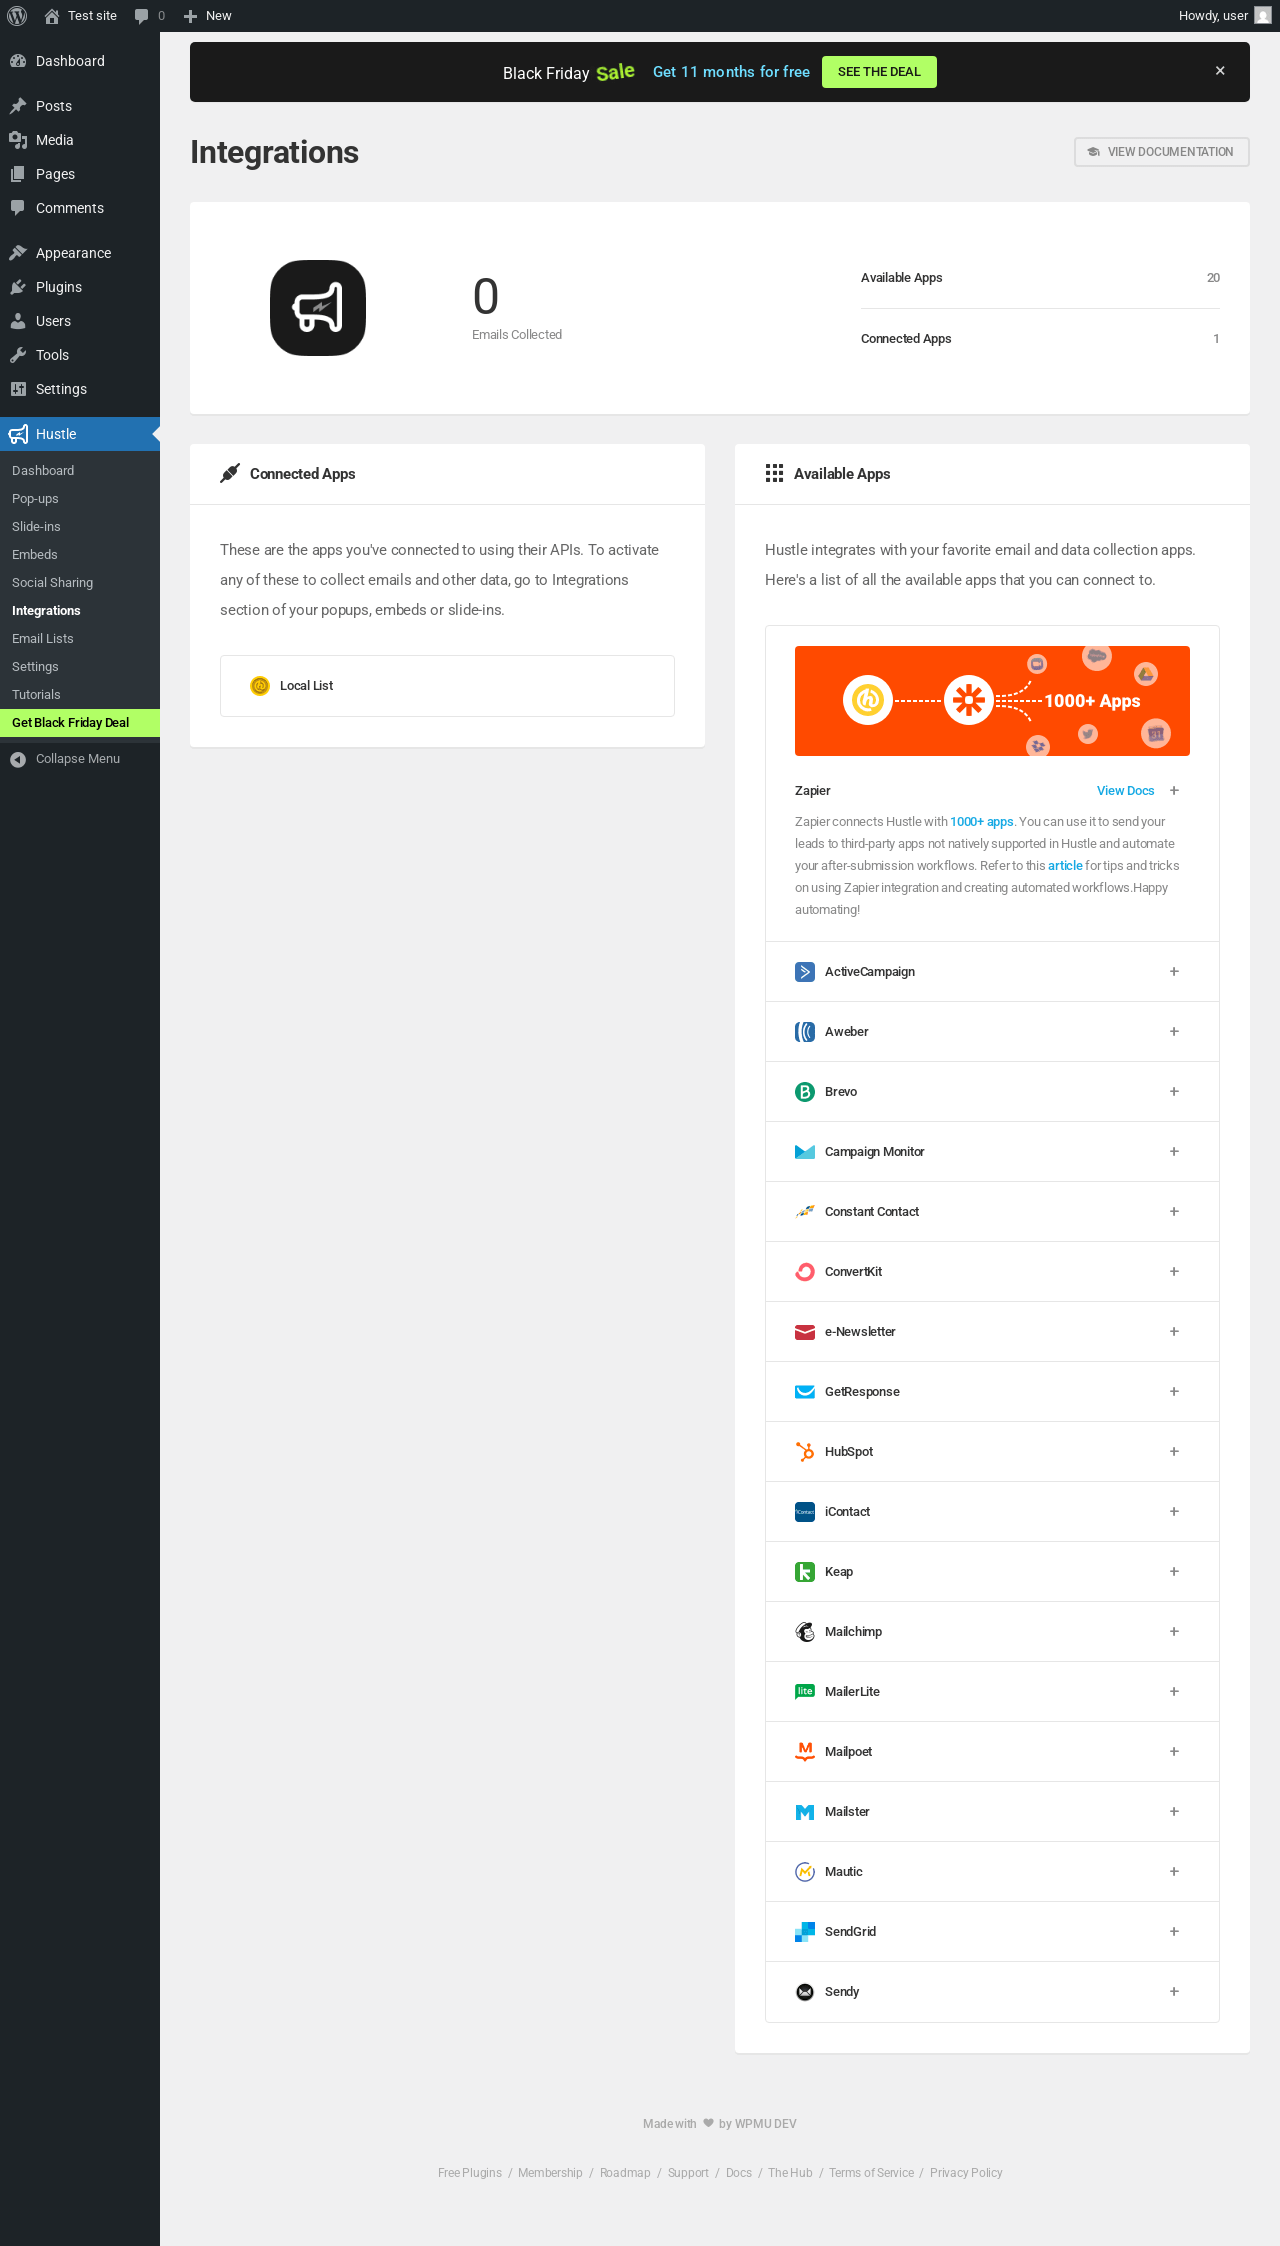Open Privacy Policy footer link
Image resolution: width=1280 pixels, height=2246 pixels.
pyautogui.click(x=966, y=2173)
